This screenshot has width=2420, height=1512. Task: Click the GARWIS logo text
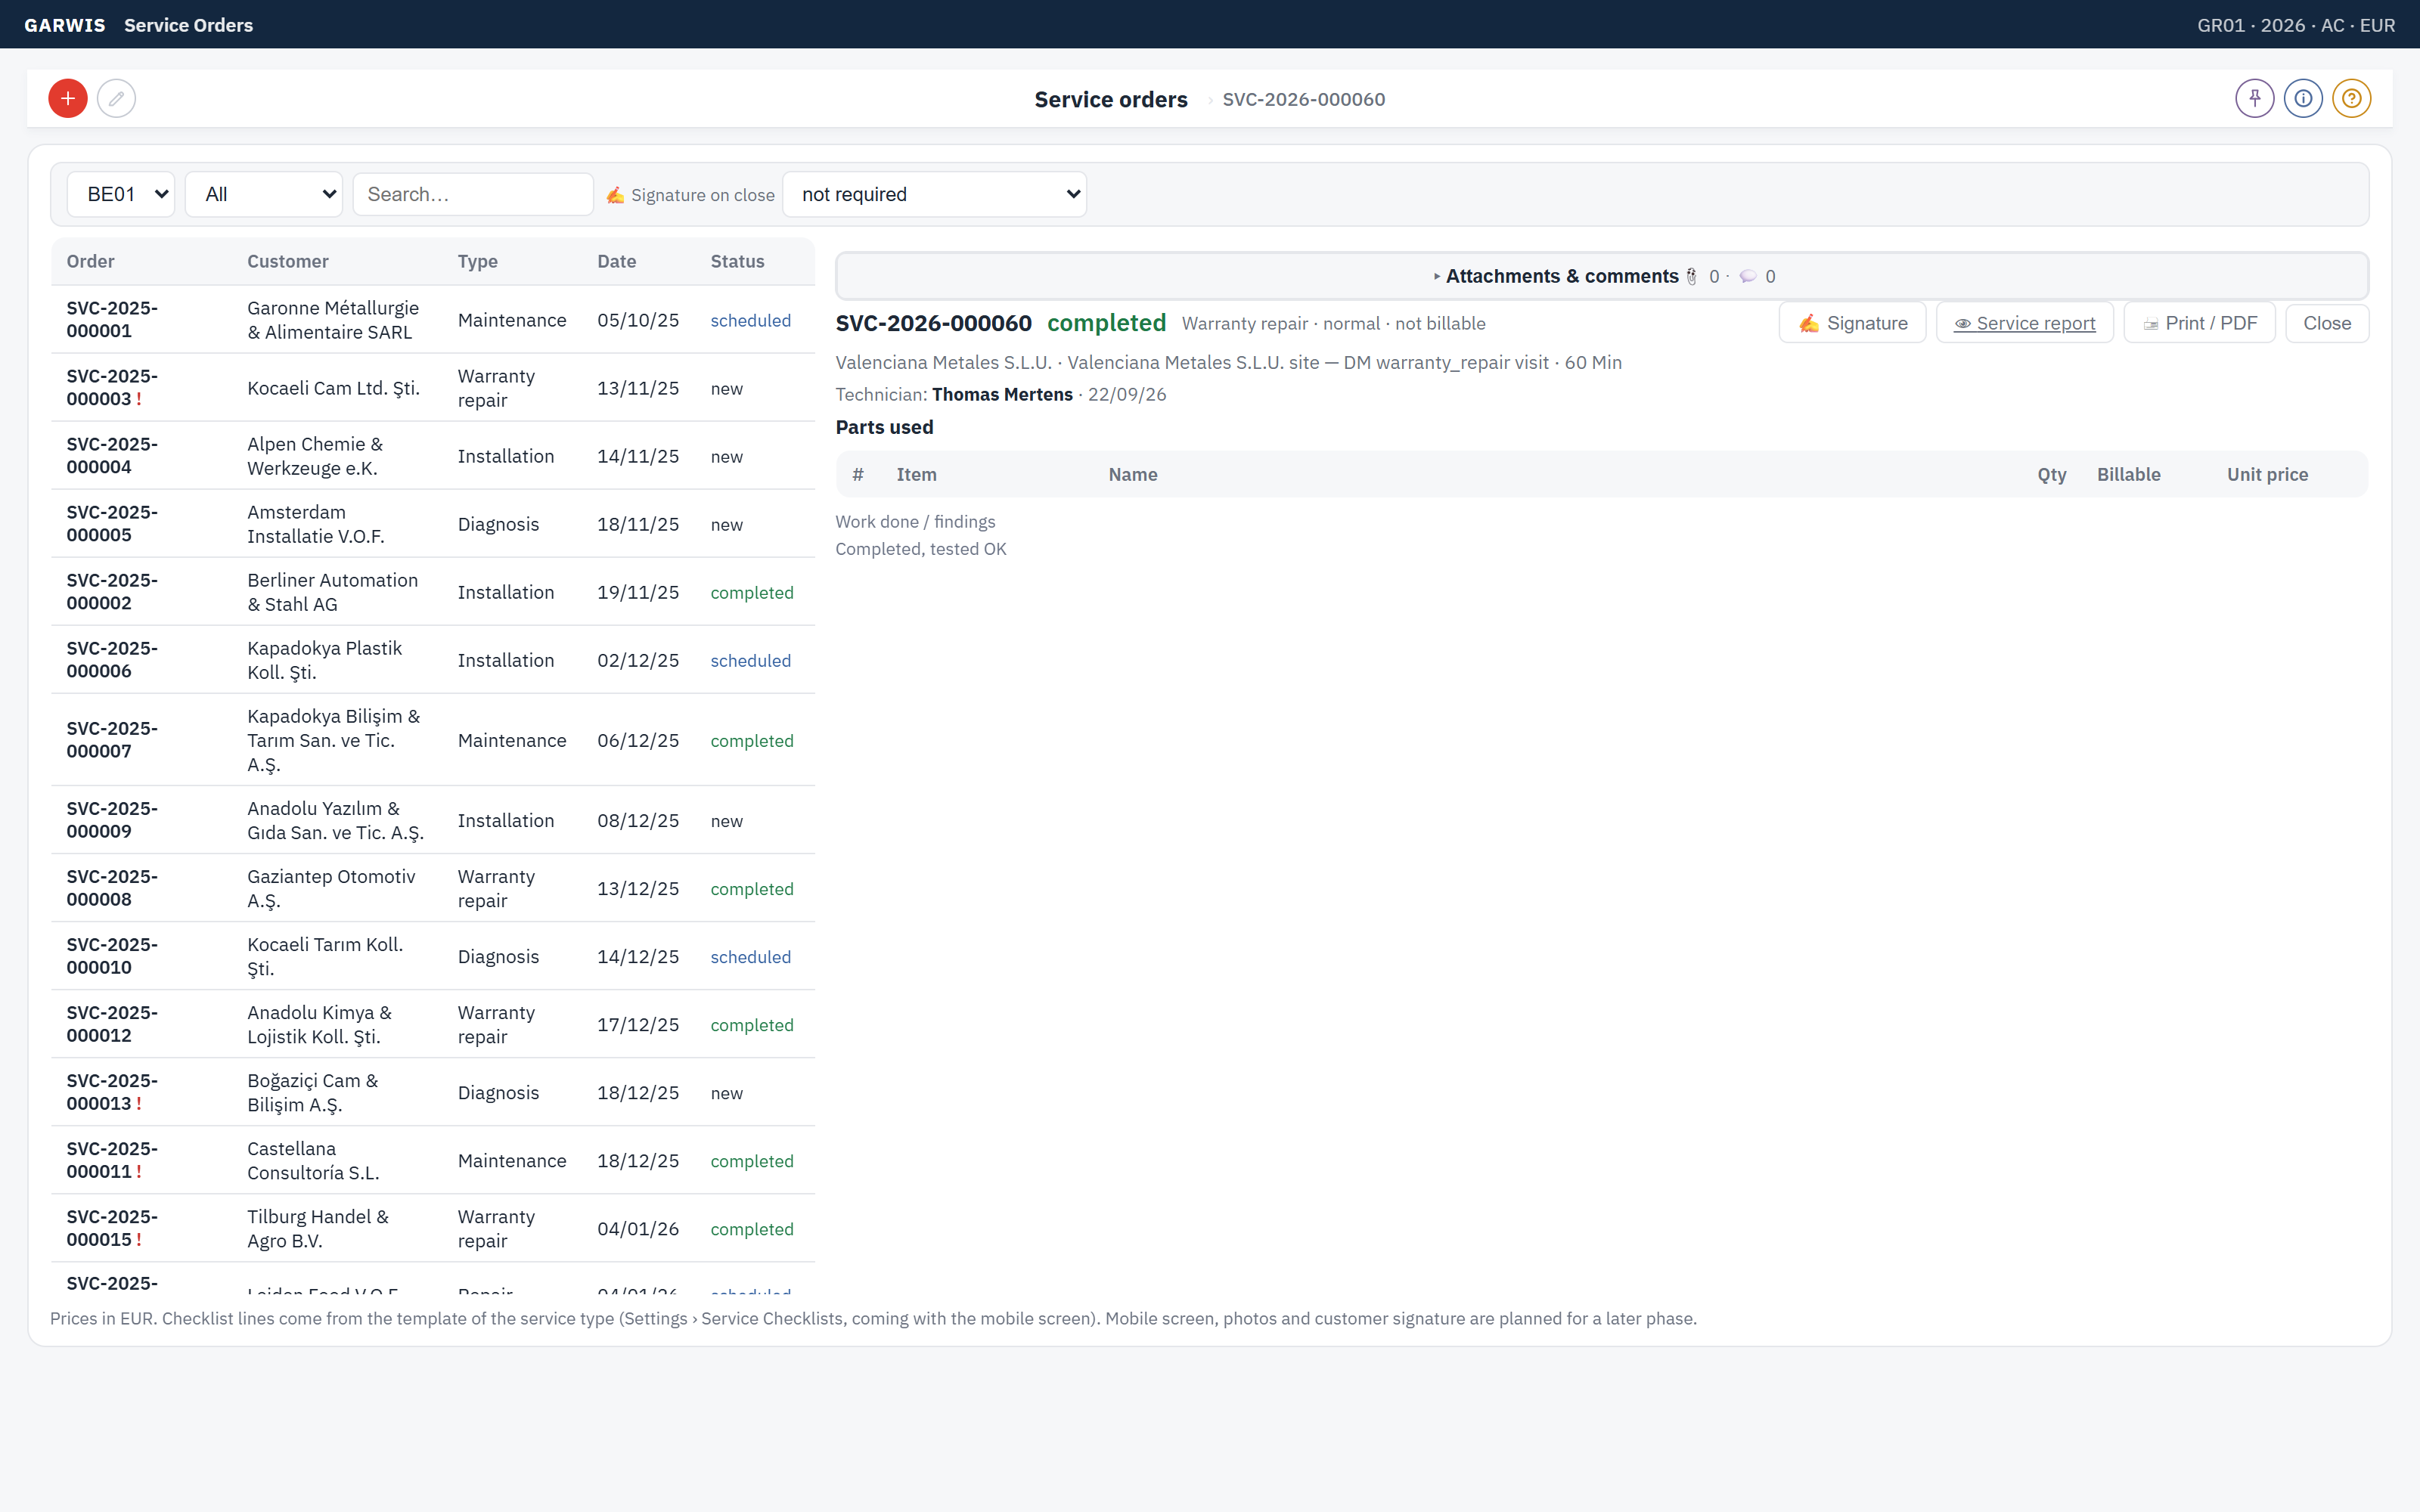pyautogui.click(x=65, y=25)
